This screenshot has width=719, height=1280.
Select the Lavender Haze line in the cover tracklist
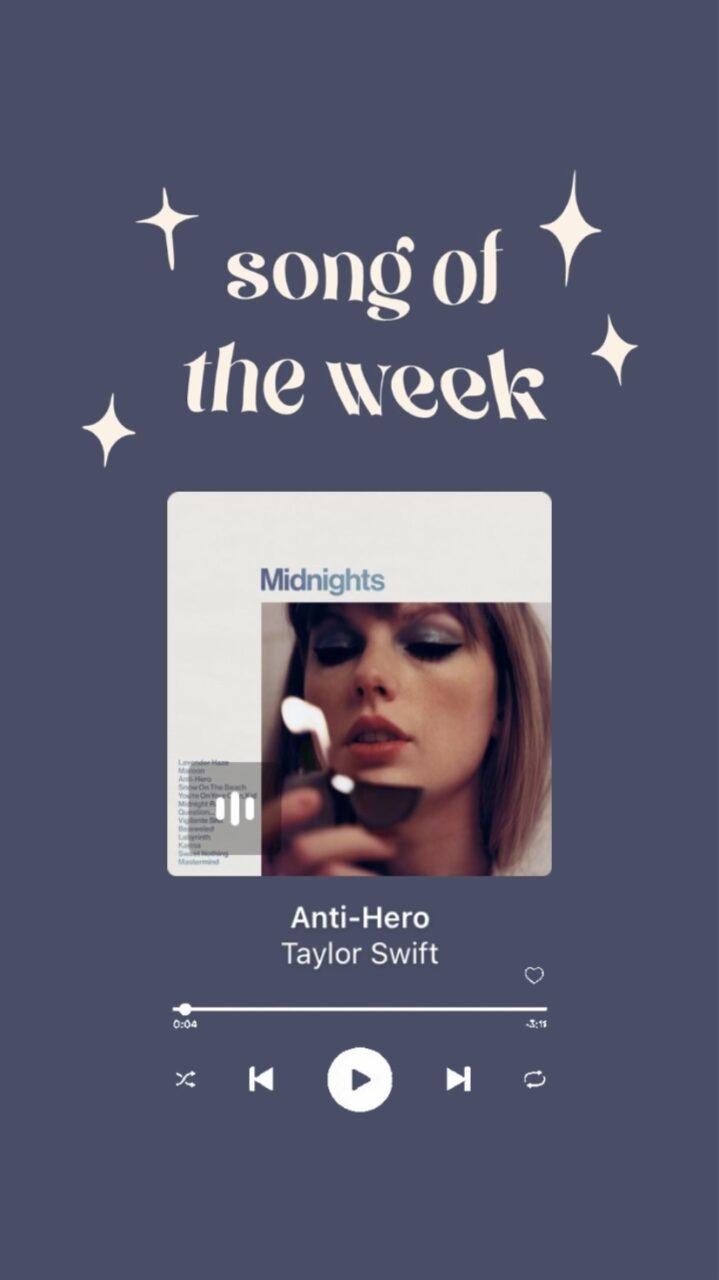[203, 762]
